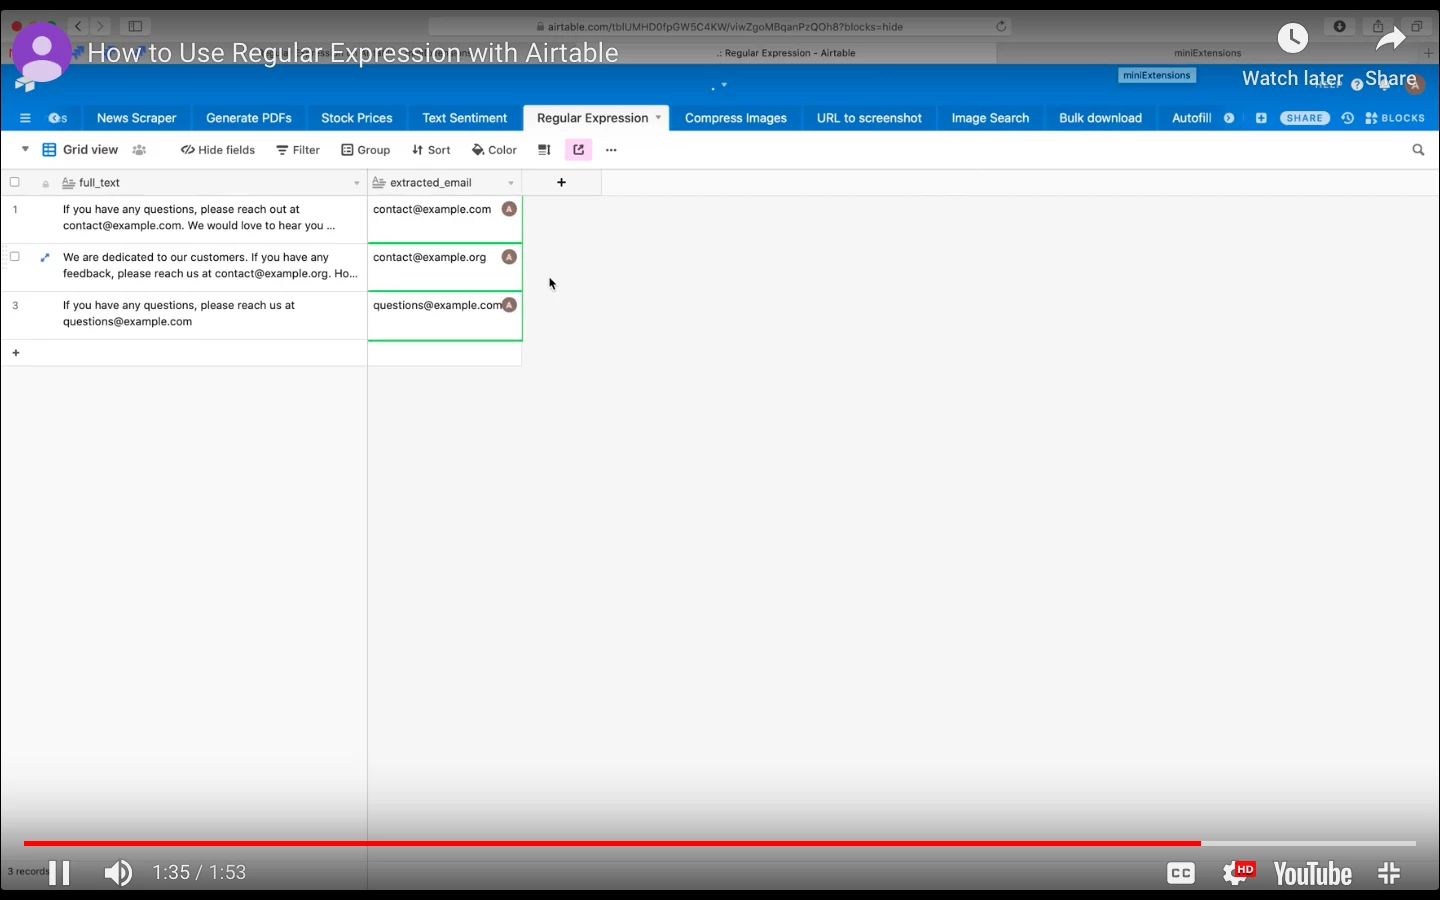Open search with the magnifier icon

1418,150
